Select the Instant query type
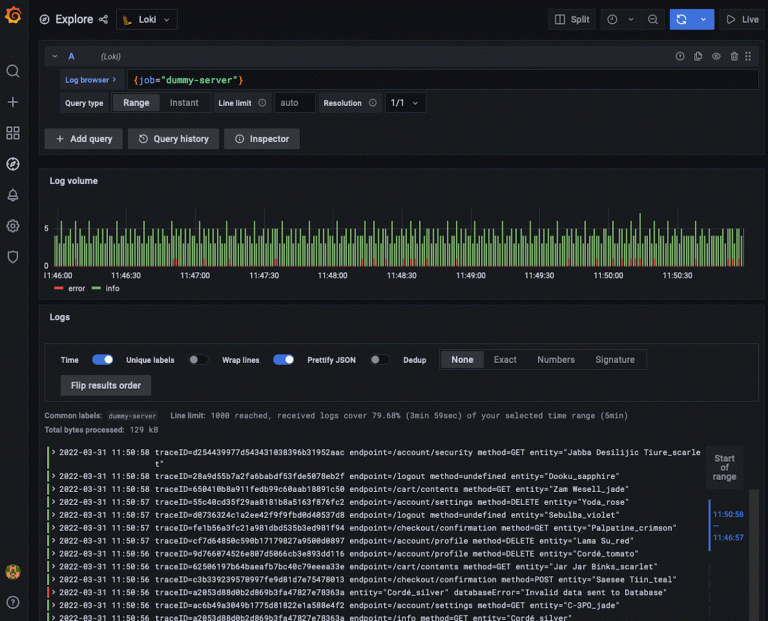This screenshot has width=768, height=621. point(184,103)
